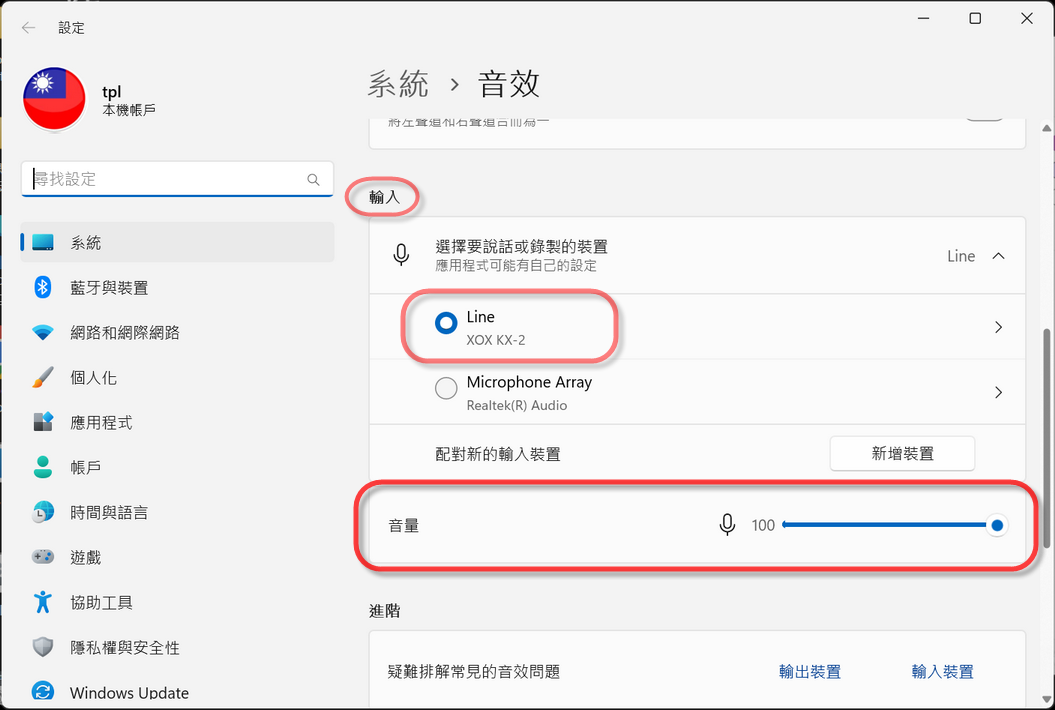Open 遊戲 controller icon
The width and height of the screenshot is (1055, 710).
tap(43, 557)
